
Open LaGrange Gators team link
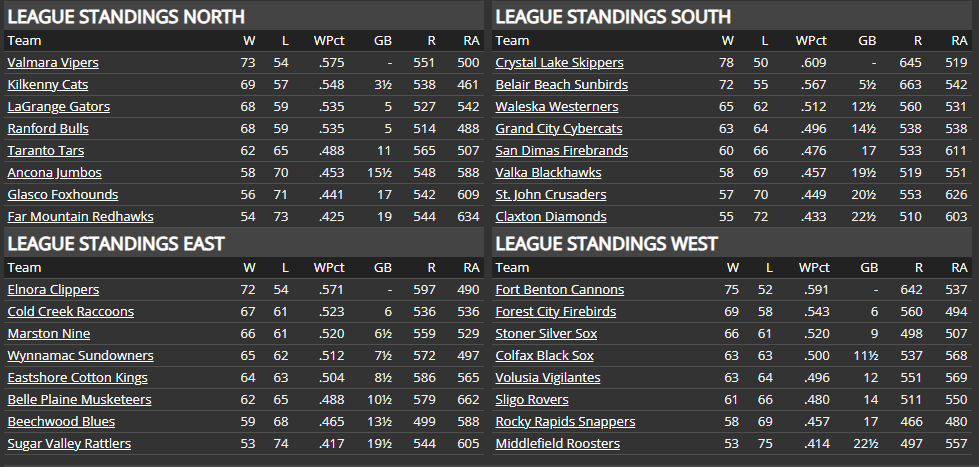[x=58, y=107]
